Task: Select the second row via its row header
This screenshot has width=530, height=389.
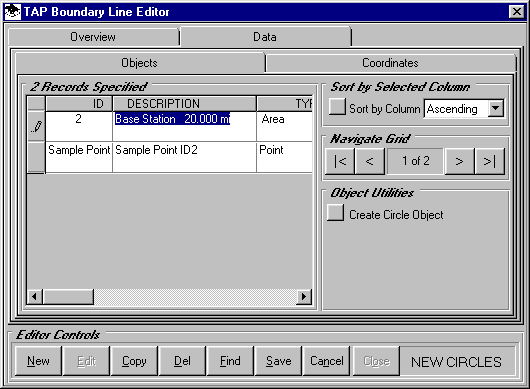Action: click(36, 157)
